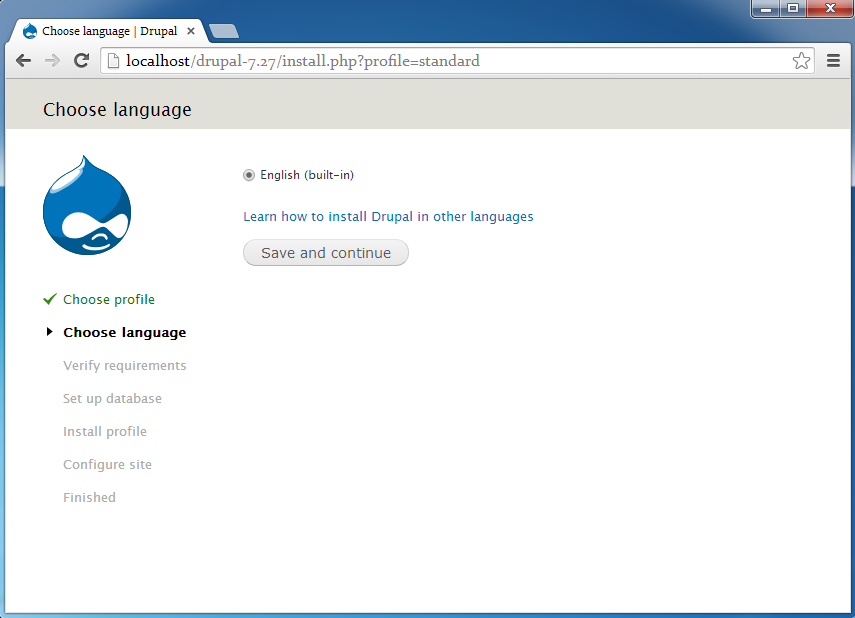
Task: Maximize the browser window
Action: pos(793,9)
